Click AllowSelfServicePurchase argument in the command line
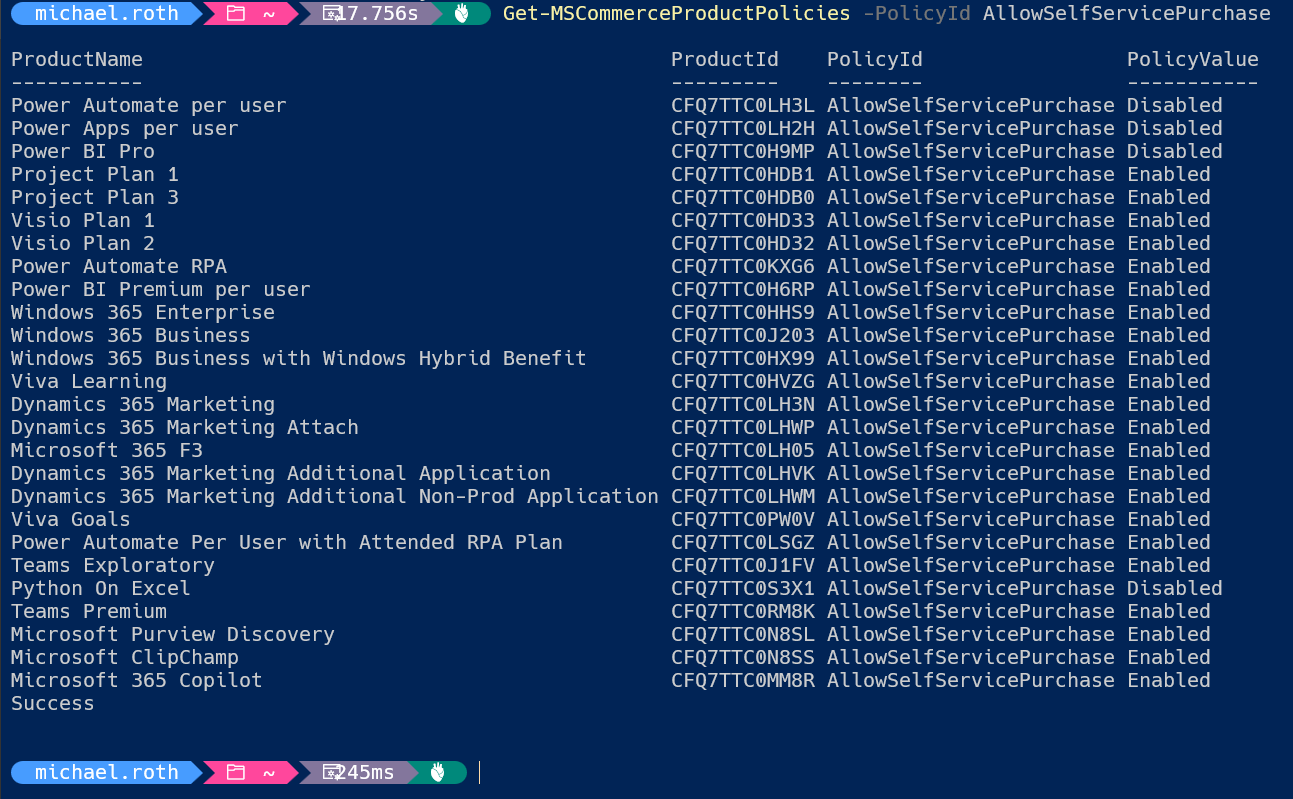The height and width of the screenshot is (799, 1293). [1127, 14]
